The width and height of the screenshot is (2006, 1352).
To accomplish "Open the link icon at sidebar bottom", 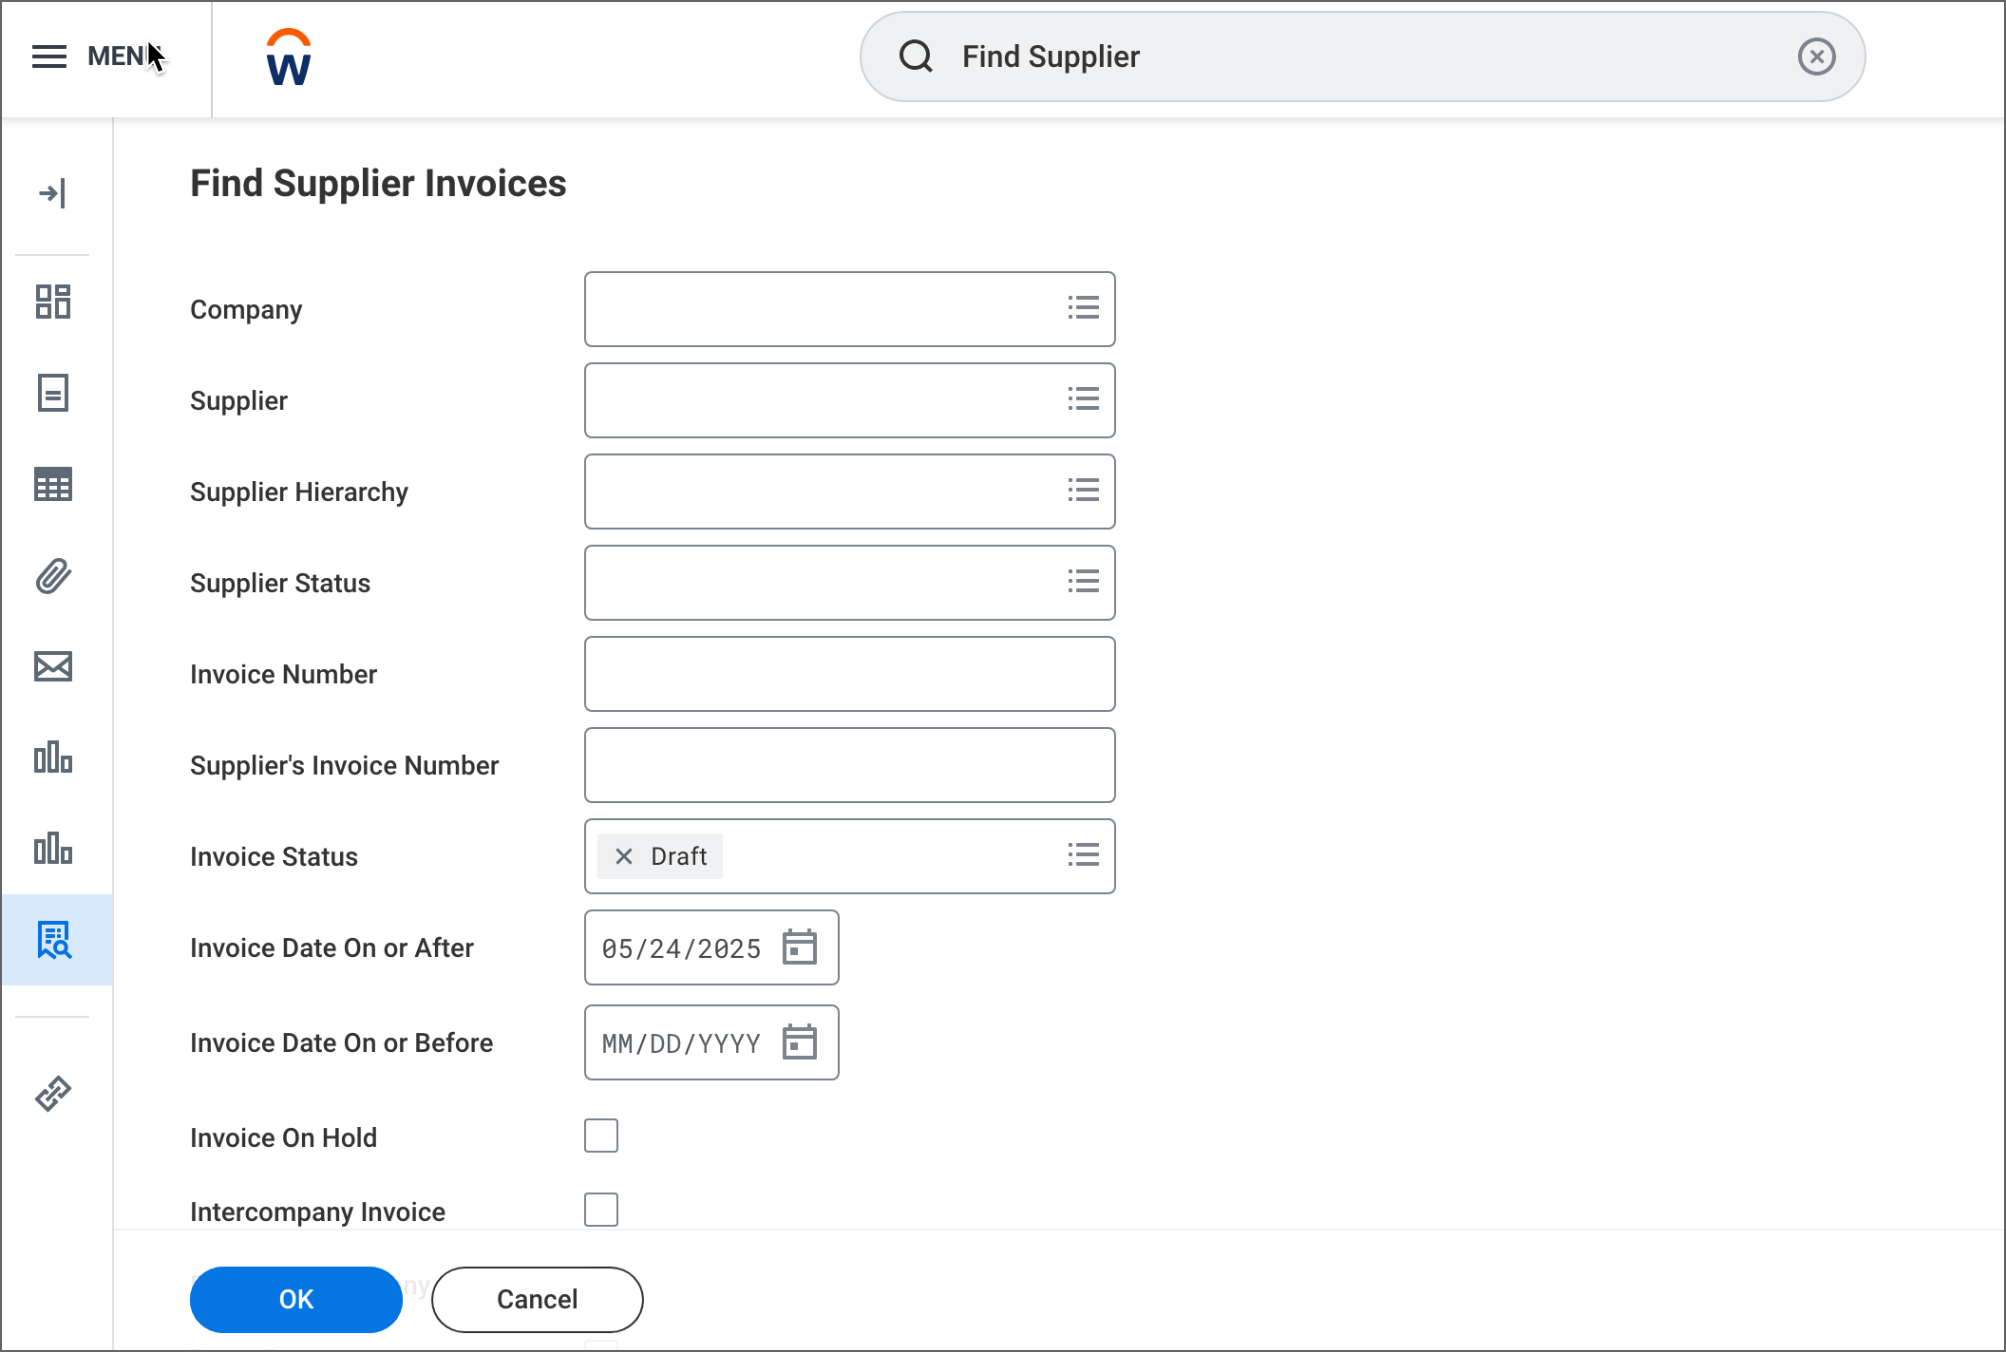I will (54, 1092).
